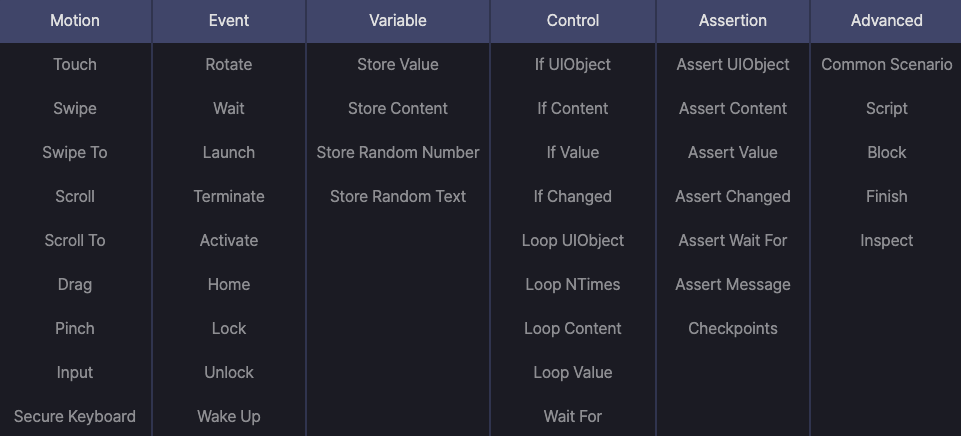
Task: Choose the Checkpoints assertion
Action: [x=733, y=328]
